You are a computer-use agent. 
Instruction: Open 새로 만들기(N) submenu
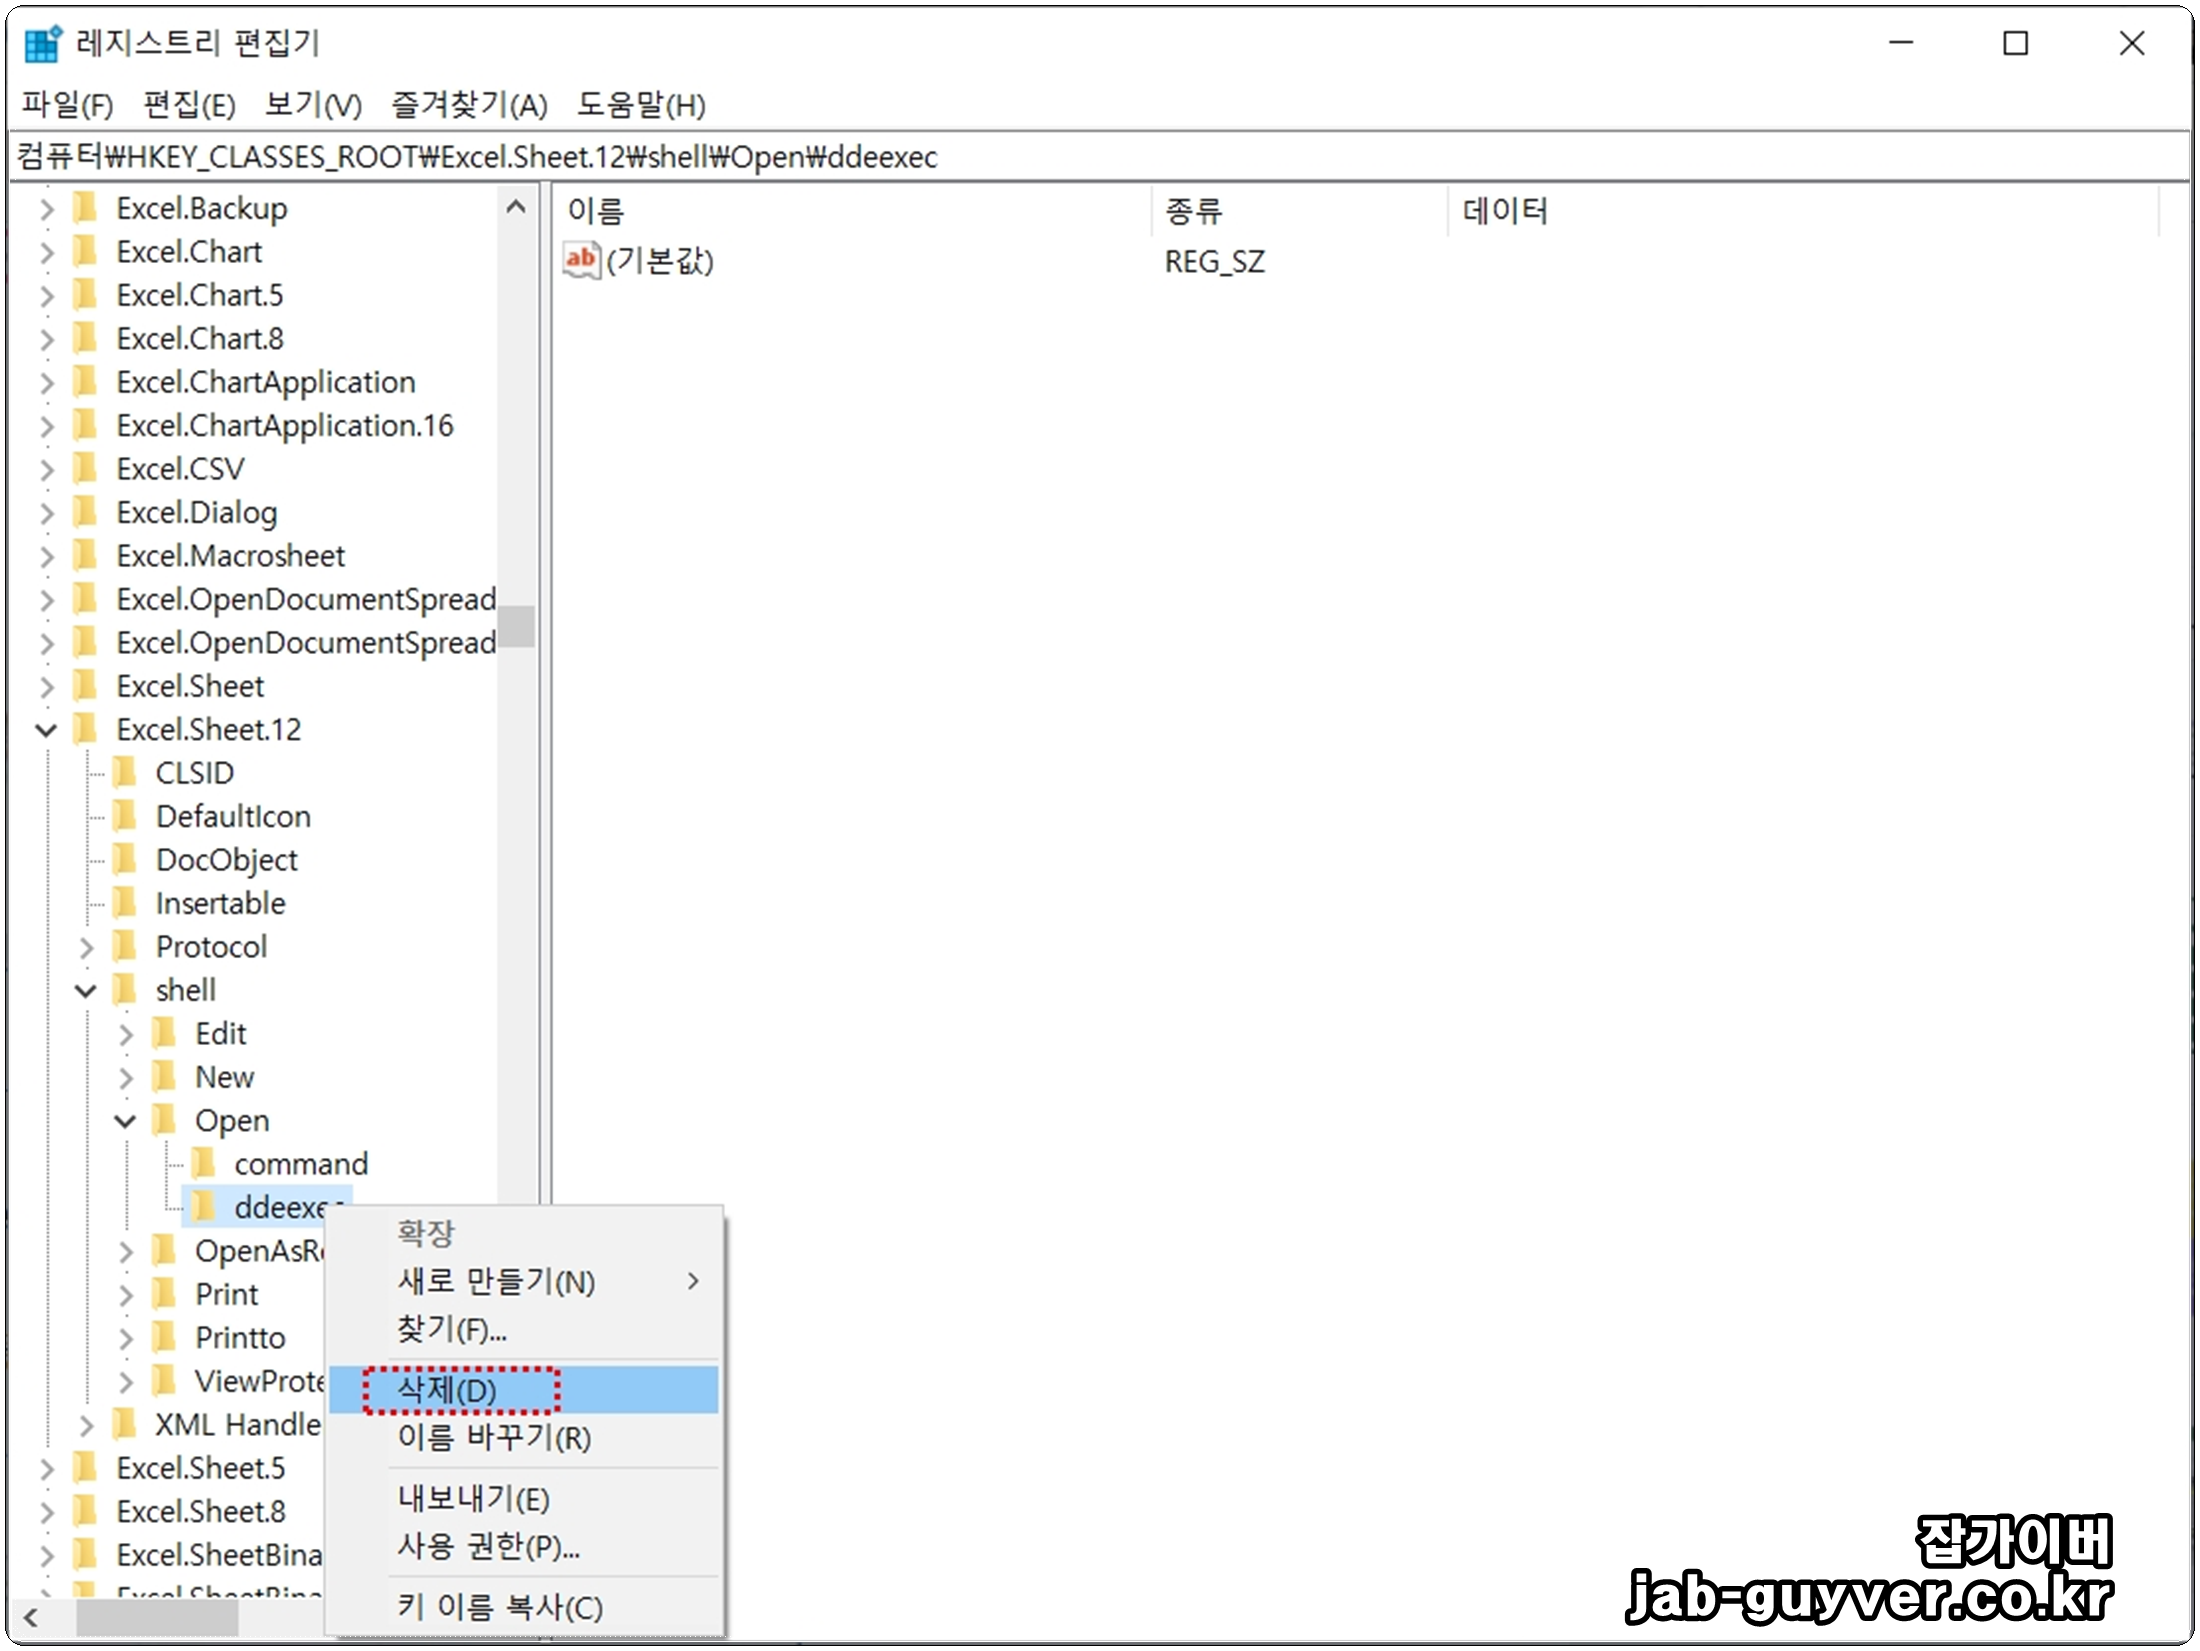(496, 1282)
